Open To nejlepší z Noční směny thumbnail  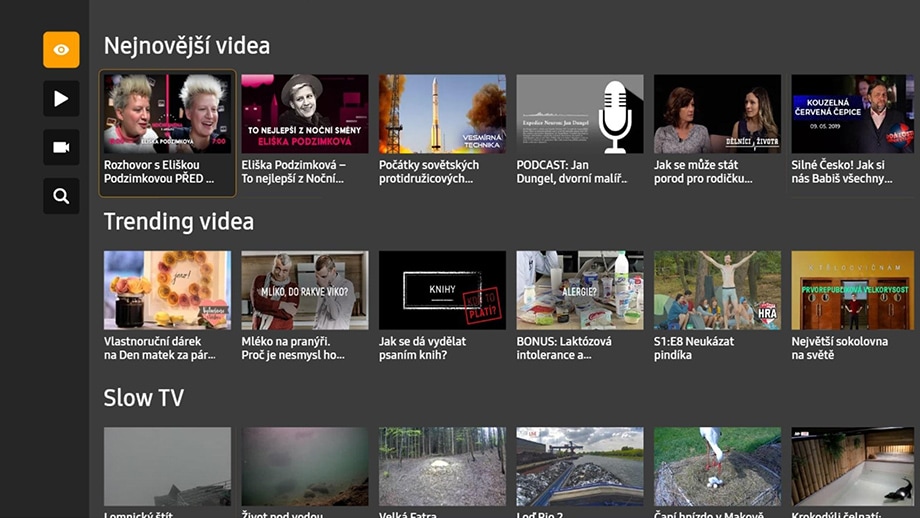[305, 114]
